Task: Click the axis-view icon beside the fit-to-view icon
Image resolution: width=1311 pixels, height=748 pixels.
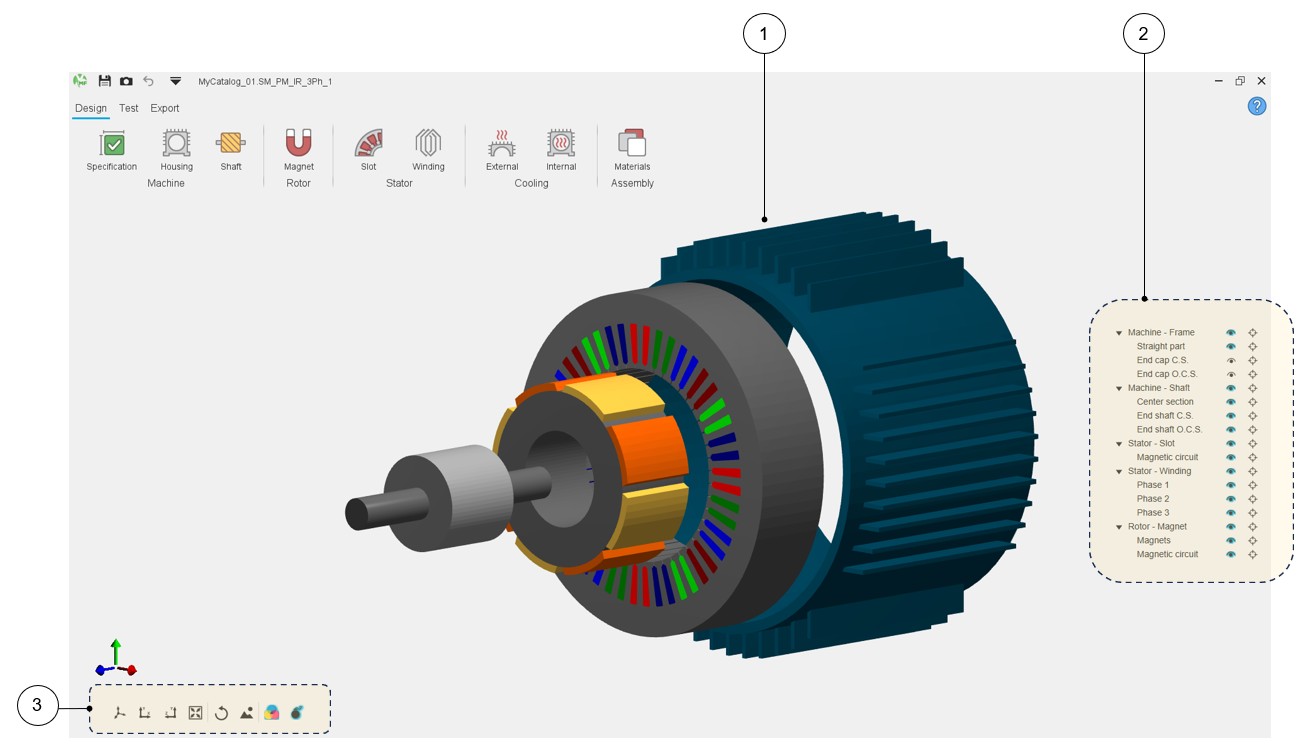Action: (170, 713)
